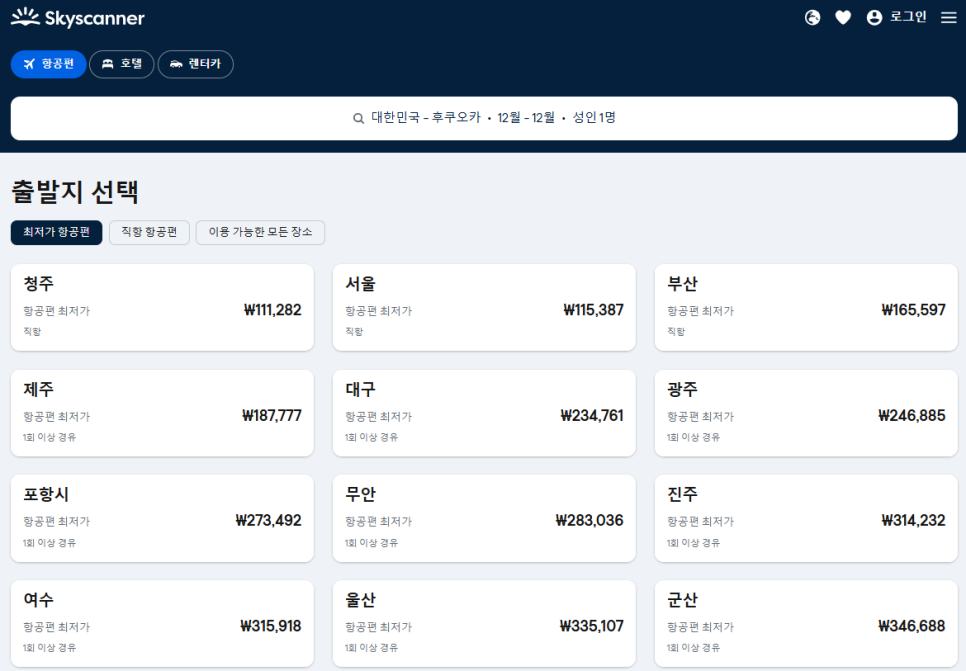This screenshot has height=671, width=966.
Task: Click the ₩315,918 price for 여수
Action: 270,626
